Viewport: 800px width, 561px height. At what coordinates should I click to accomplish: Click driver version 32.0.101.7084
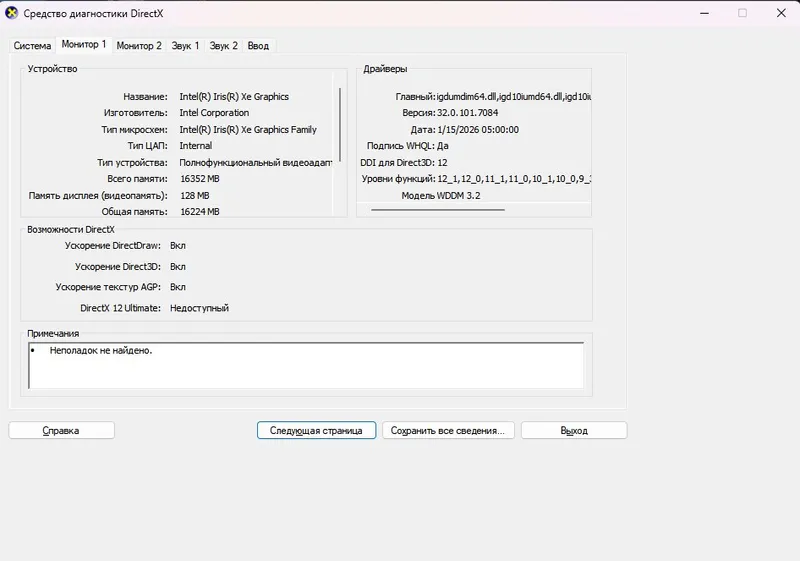(x=467, y=113)
